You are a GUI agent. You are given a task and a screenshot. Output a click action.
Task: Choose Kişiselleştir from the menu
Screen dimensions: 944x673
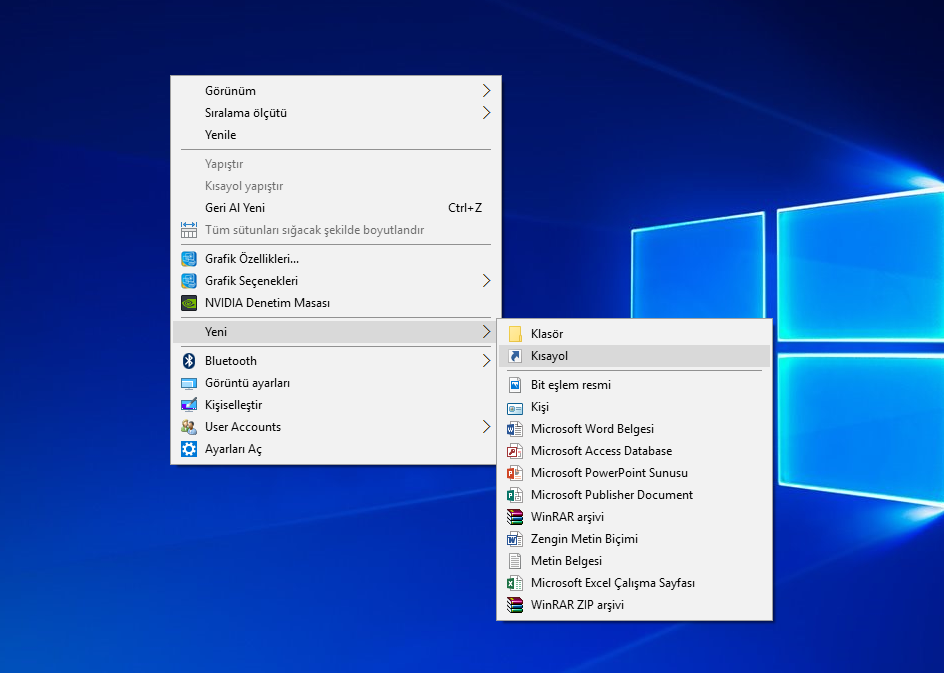pos(336,405)
